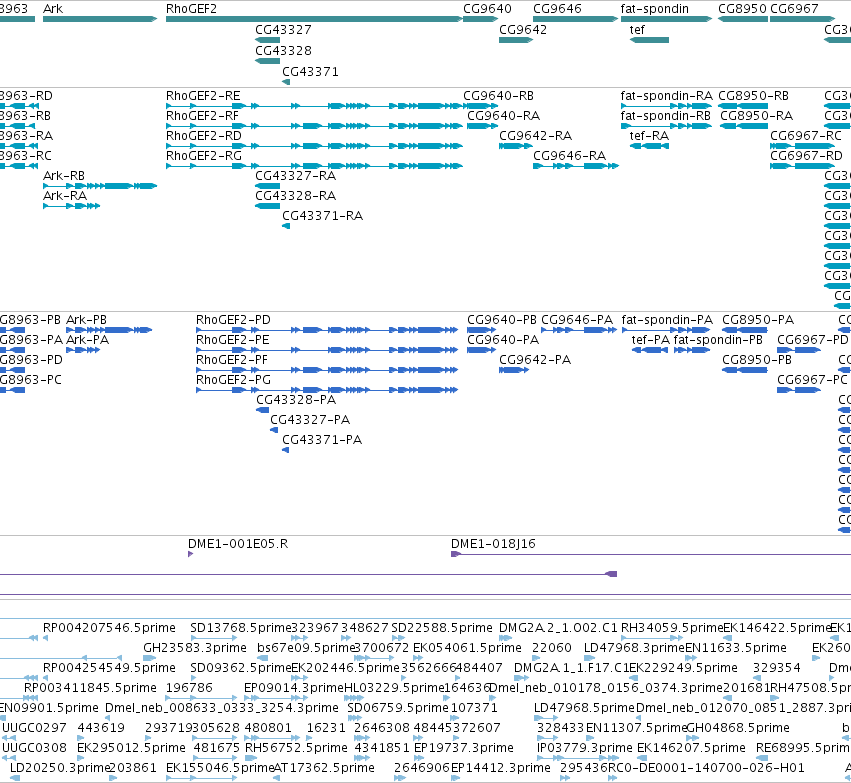Click transcript CG9646-RA
Screen dimensions: 851x783
tap(569, 156)
